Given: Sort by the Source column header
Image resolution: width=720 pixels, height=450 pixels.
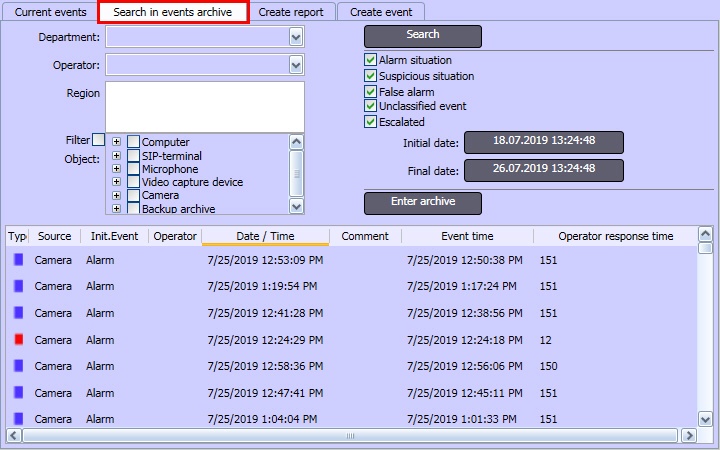Looking at the screenshot, I should coord(54,236).
